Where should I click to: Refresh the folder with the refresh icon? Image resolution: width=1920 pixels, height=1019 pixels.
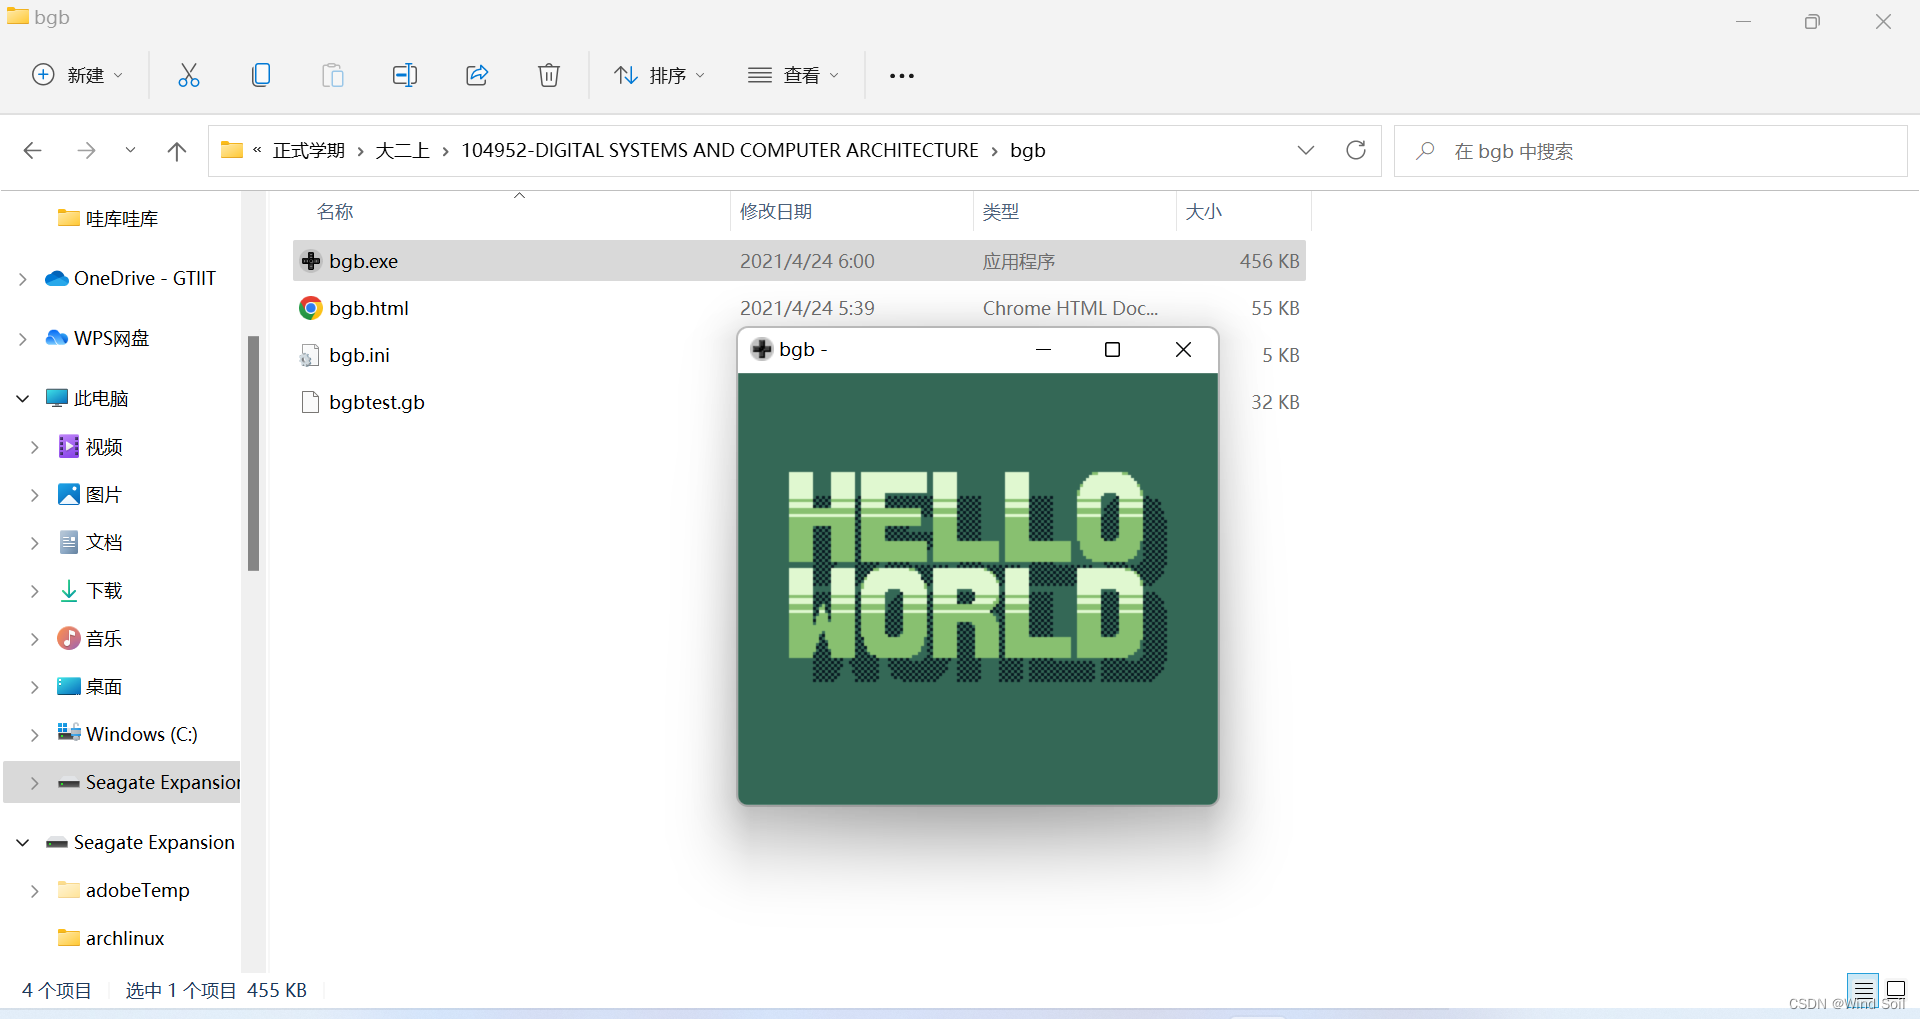click(1356, 150)
